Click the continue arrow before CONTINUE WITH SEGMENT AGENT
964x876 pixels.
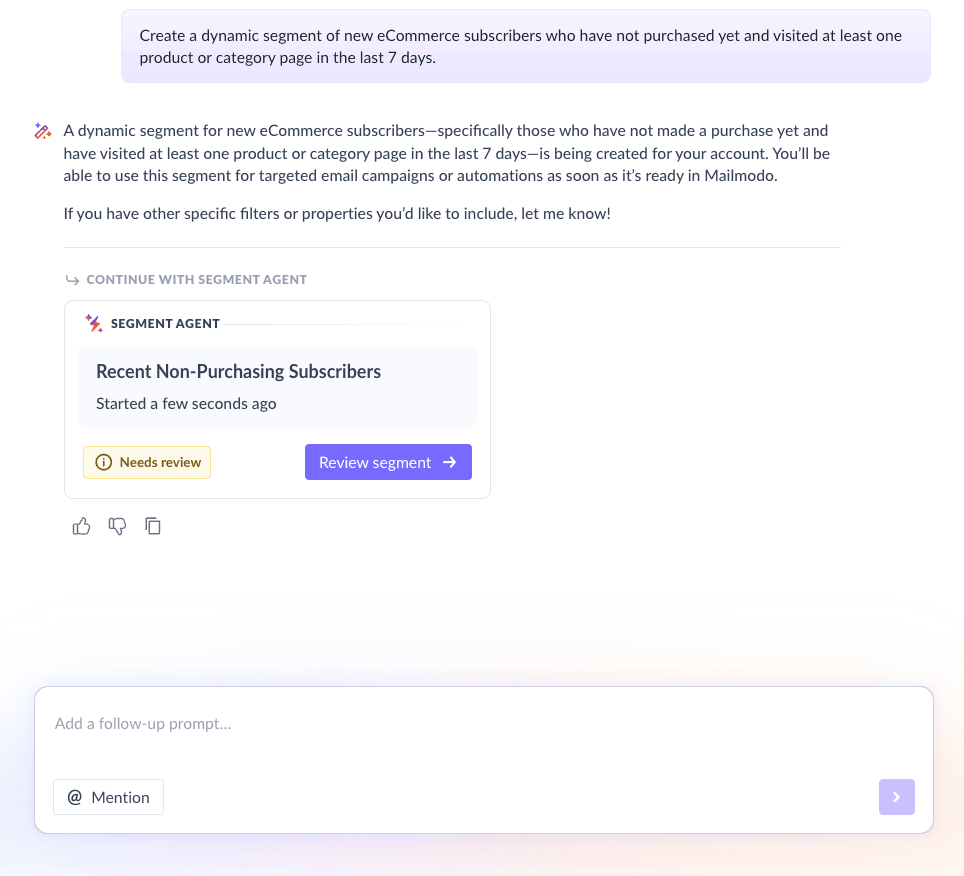(x=72, y=280)
